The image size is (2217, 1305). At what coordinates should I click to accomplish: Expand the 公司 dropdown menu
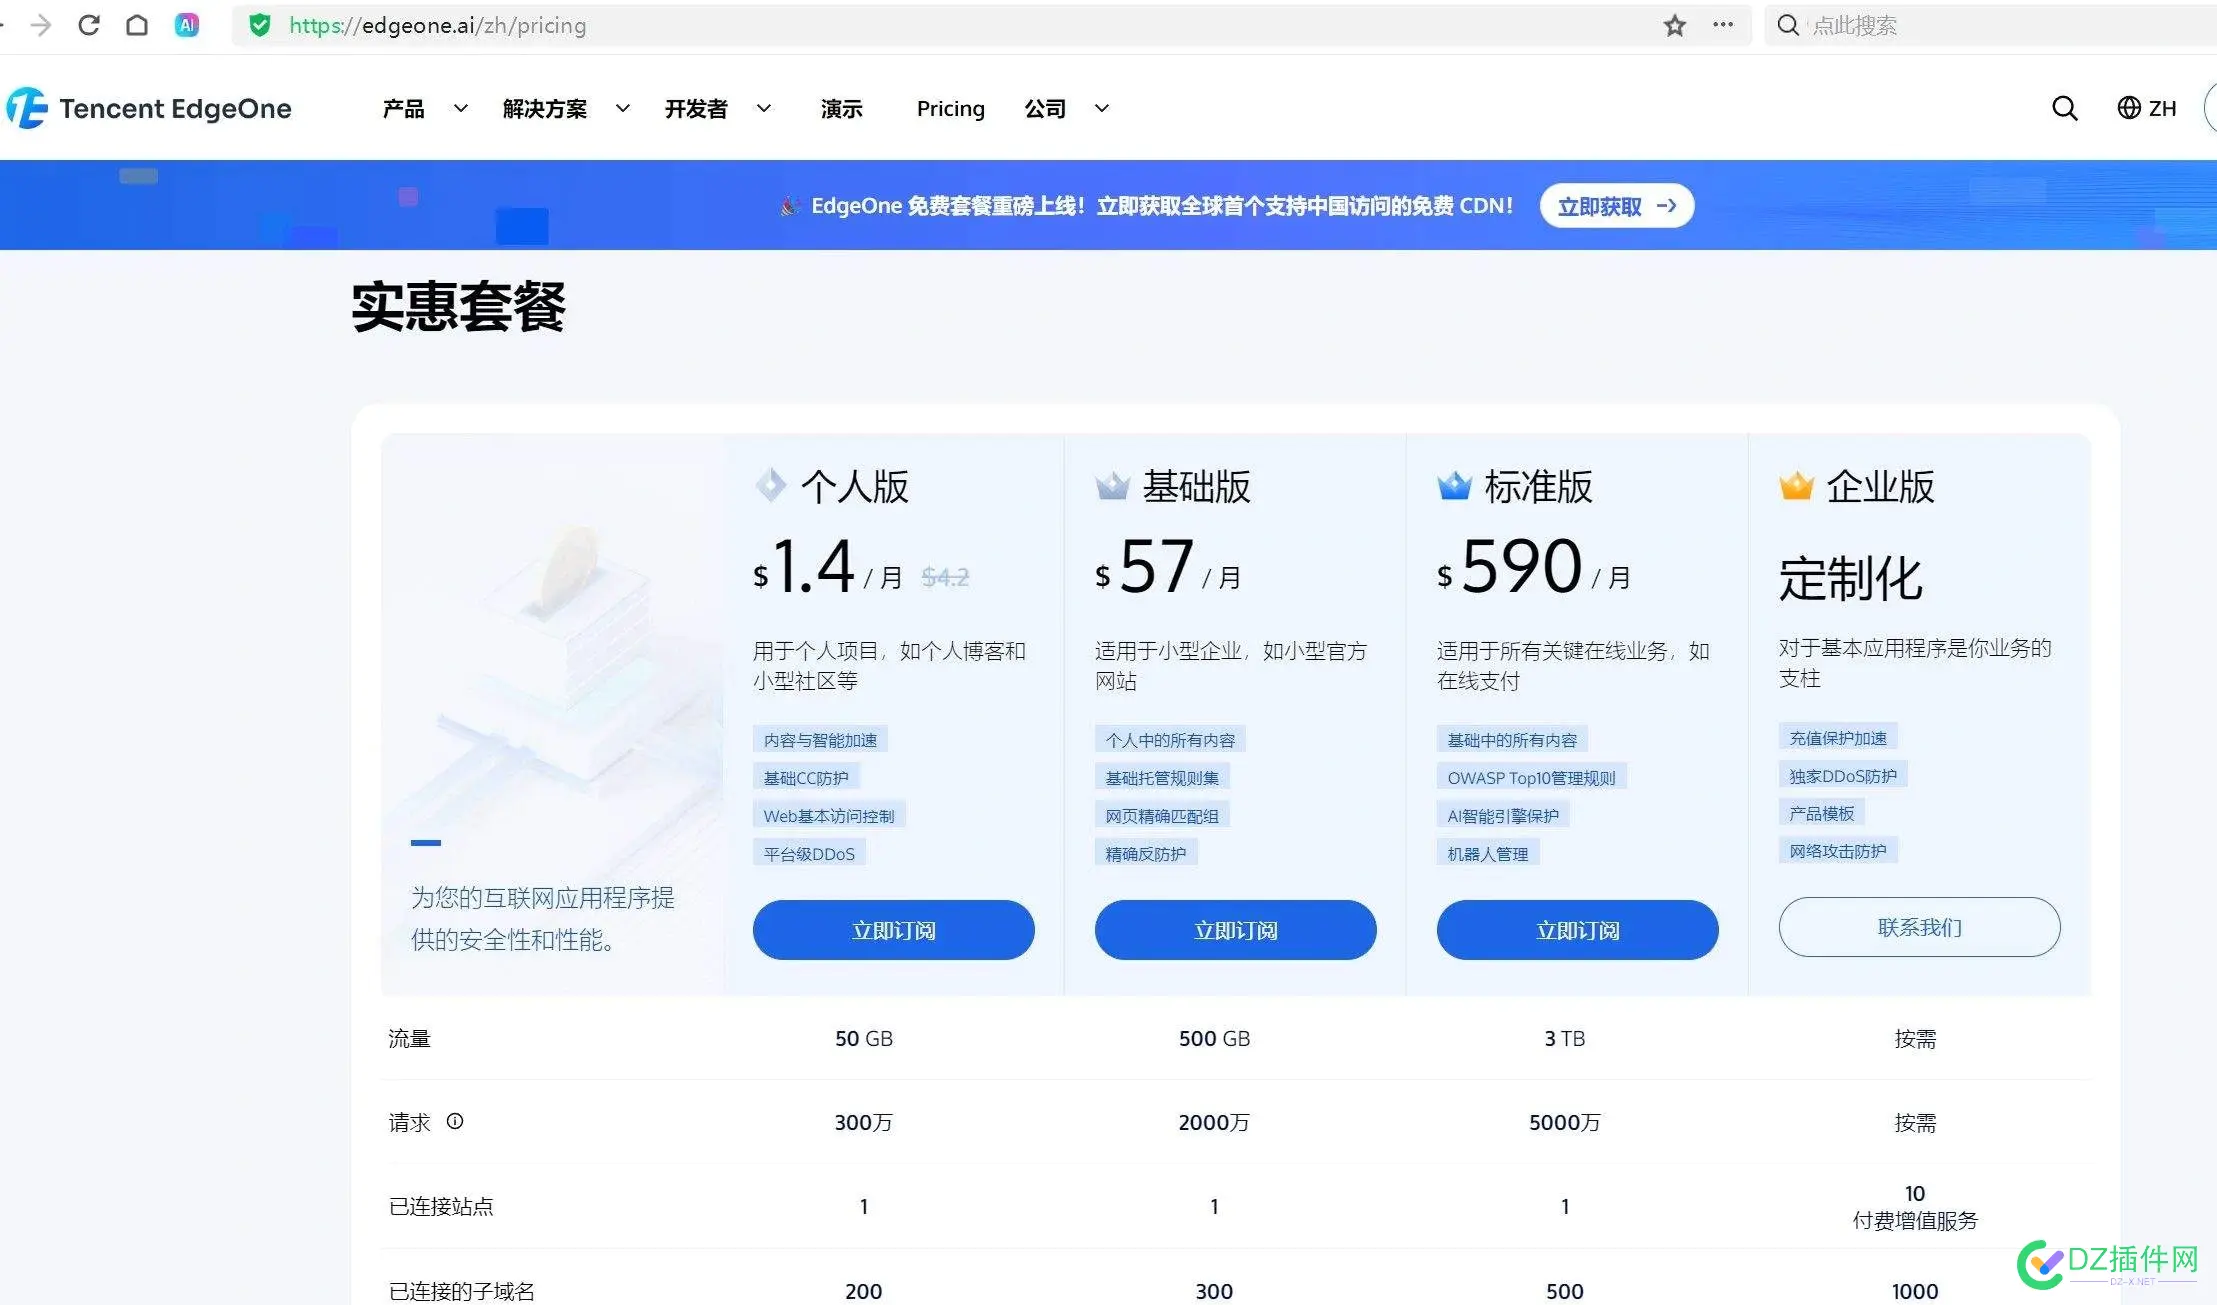[x=1066, y=108]
